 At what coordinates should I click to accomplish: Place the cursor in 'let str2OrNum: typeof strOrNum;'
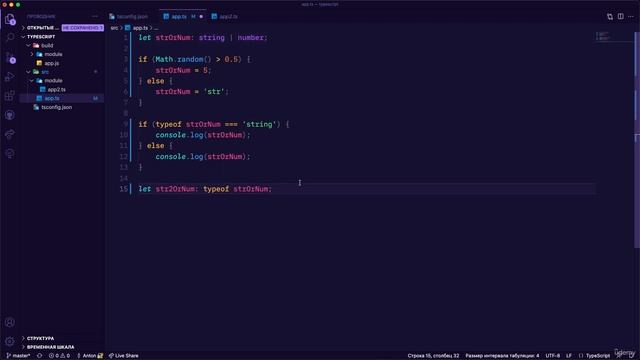205,189
